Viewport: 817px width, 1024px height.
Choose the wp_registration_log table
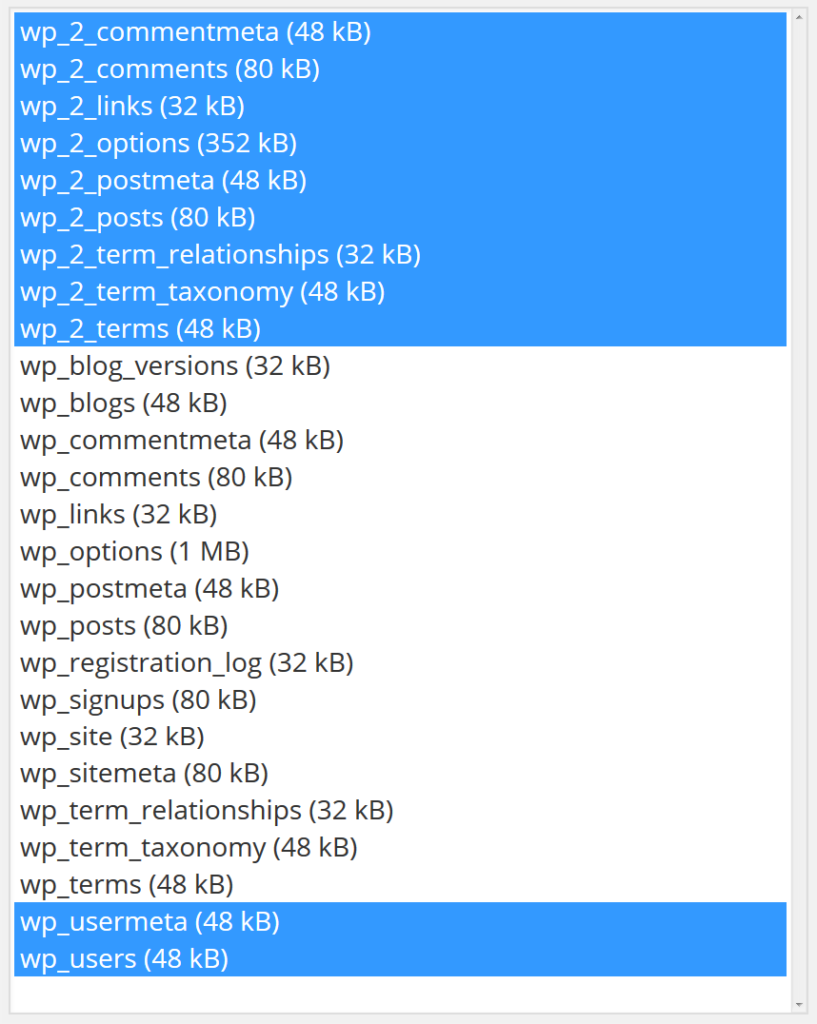[x=186, y=663]
